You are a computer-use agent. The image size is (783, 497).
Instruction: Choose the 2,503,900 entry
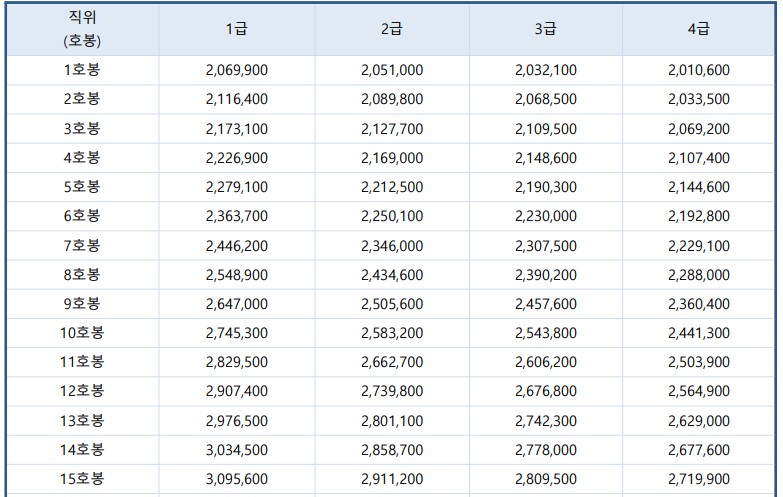tap(699, 362)
